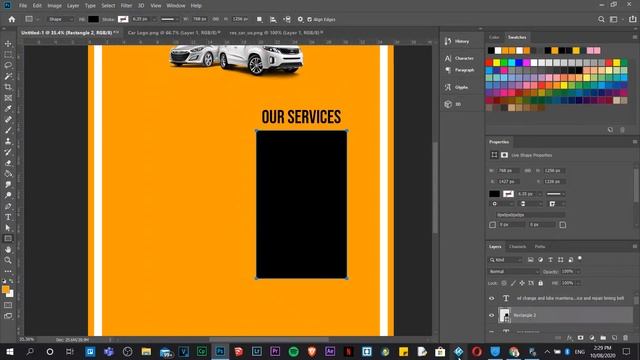
Task: Open the Filter menu
Action: pyautogui.click(x=126, y=6)
